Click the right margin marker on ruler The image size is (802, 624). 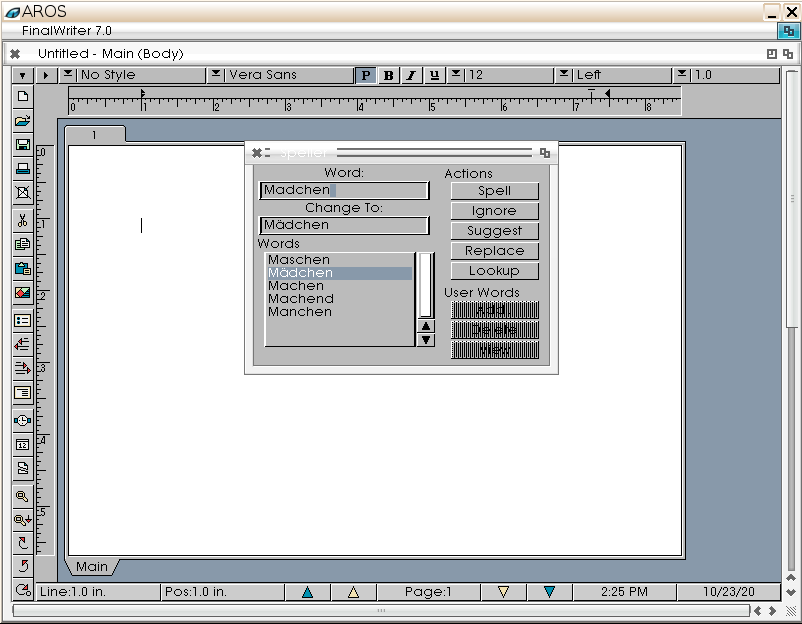pos(608,94)
